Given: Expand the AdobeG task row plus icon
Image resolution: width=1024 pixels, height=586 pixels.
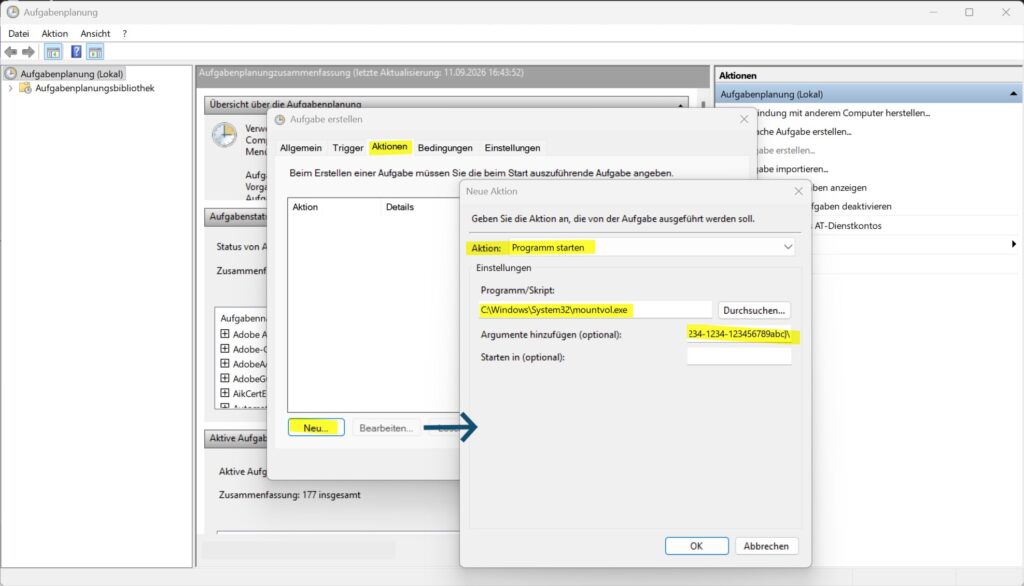Looking at the screenshot, I should click(225, 378).
